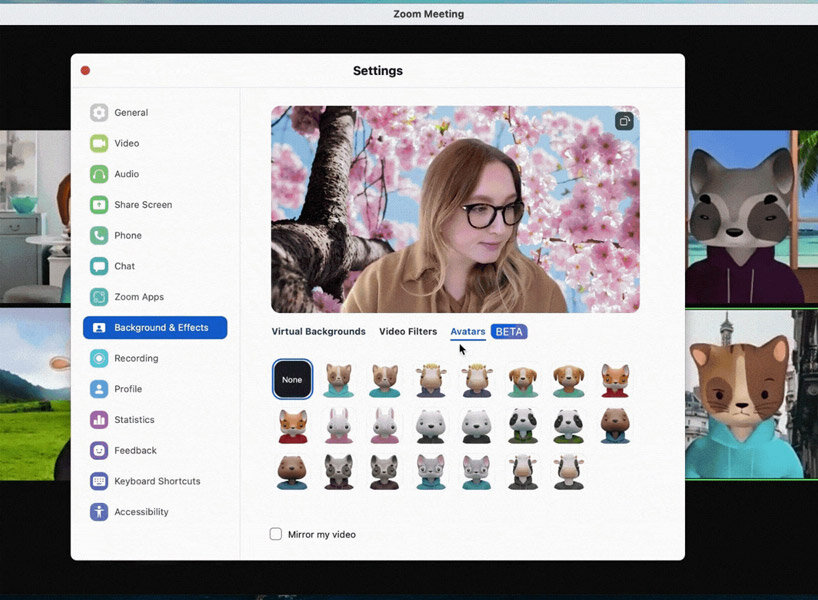Click the meadow-background participant tile in meeting
This screenshot has height=600, width=818.
click(x=35, y=394)
